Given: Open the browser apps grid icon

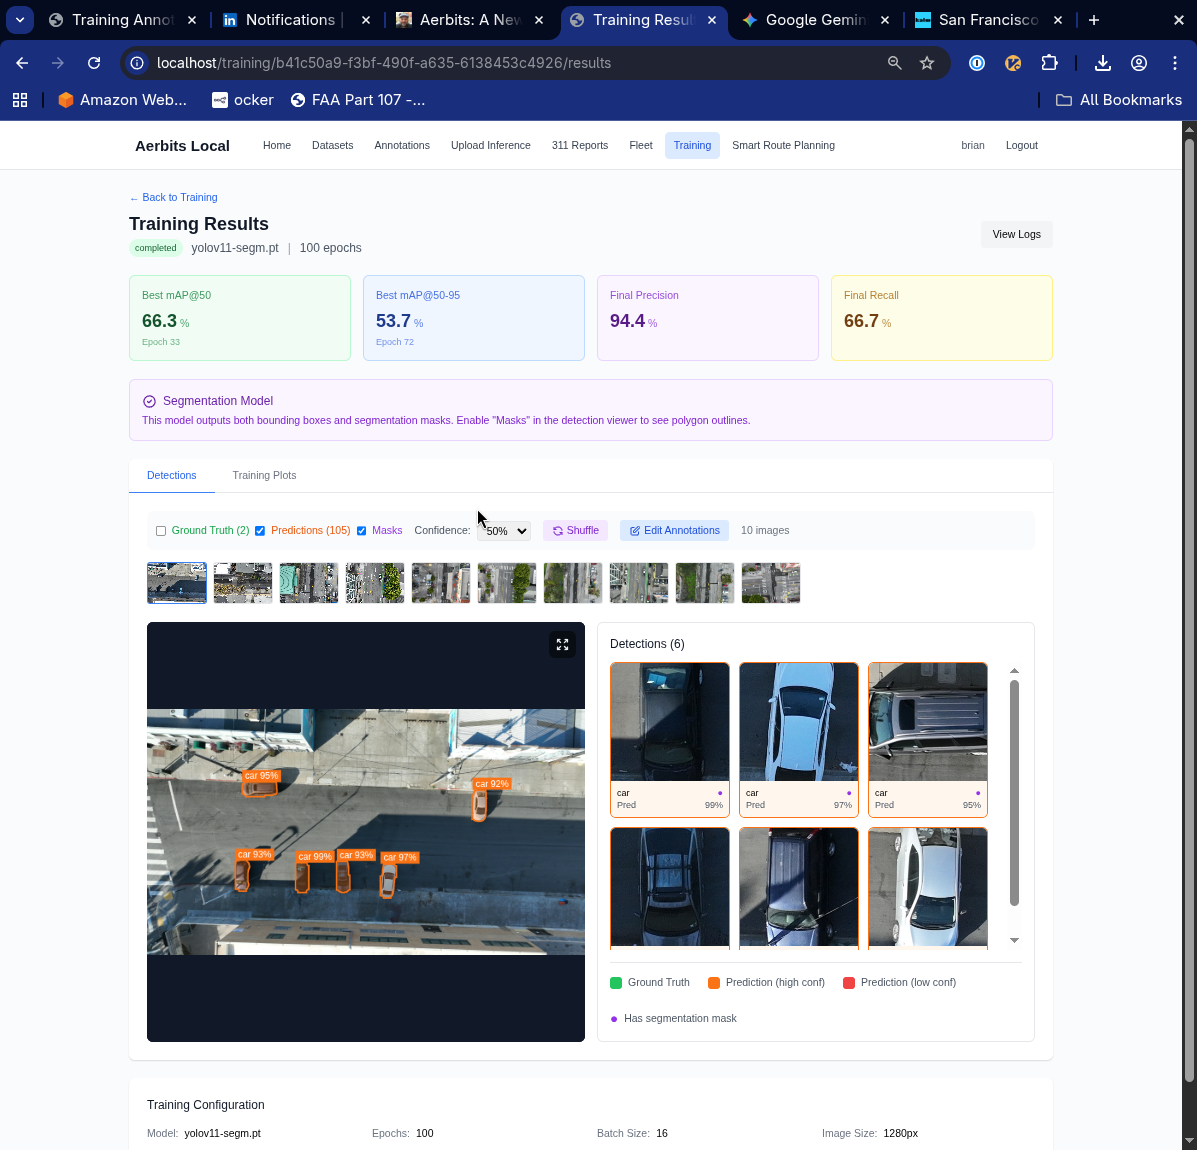Looking at the screenshot, I should (20, 100).
